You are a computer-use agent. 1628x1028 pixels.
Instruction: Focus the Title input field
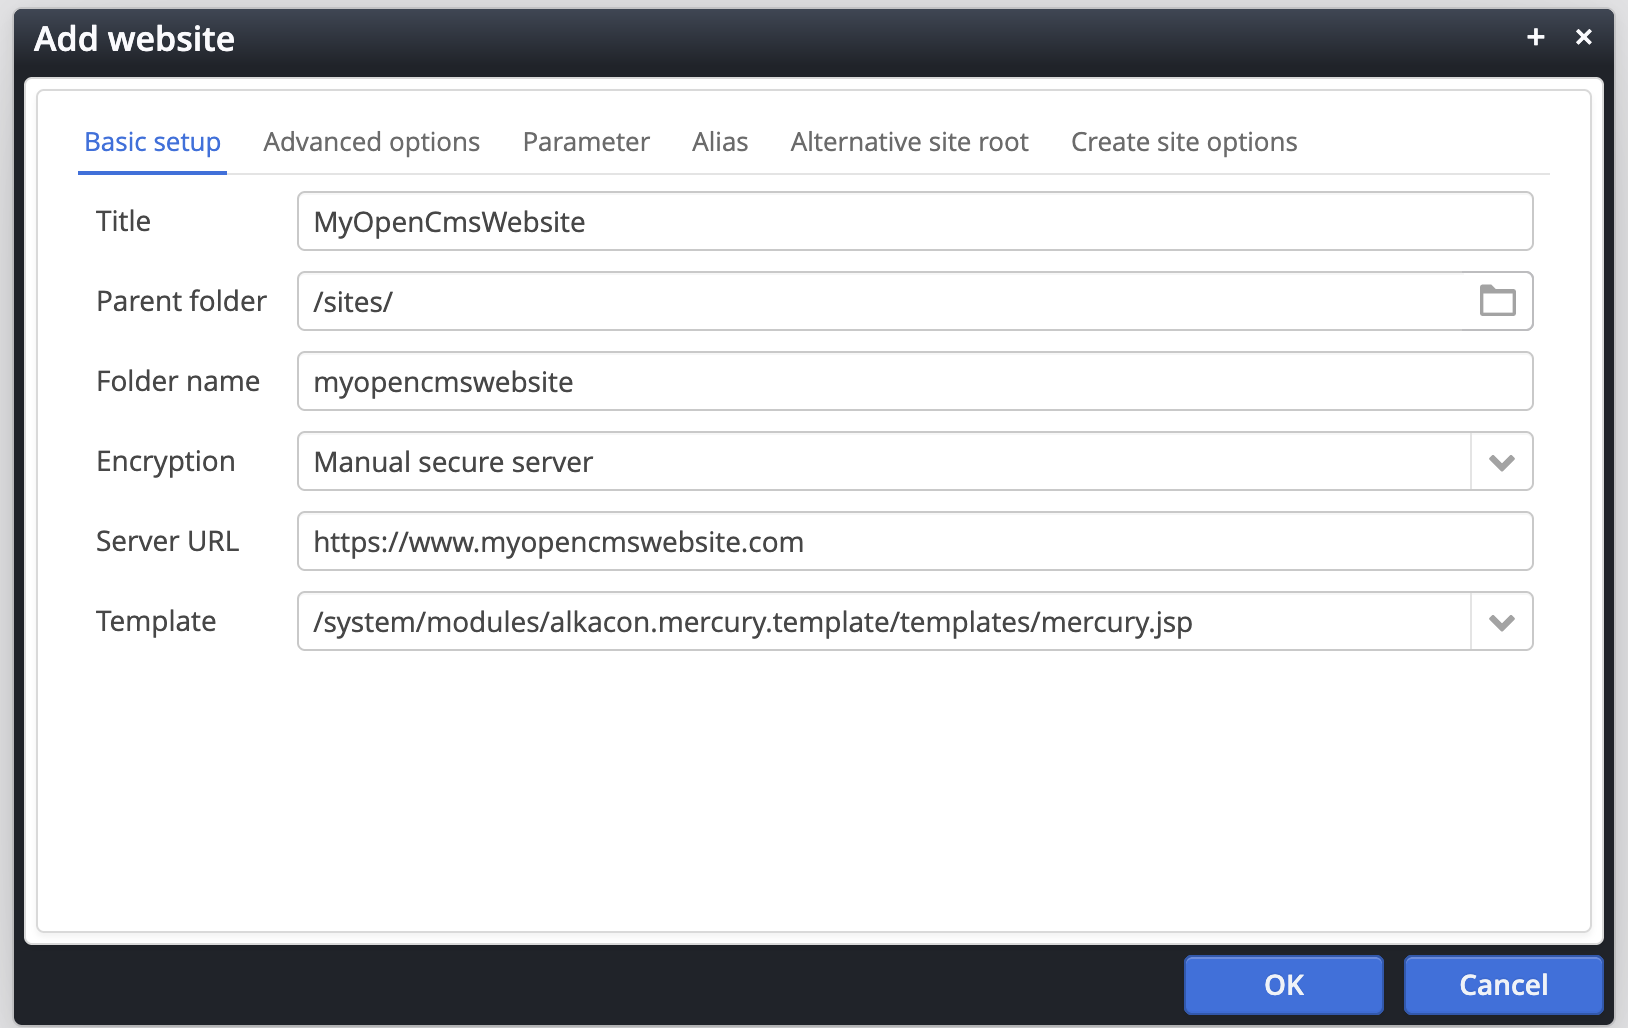914,222
